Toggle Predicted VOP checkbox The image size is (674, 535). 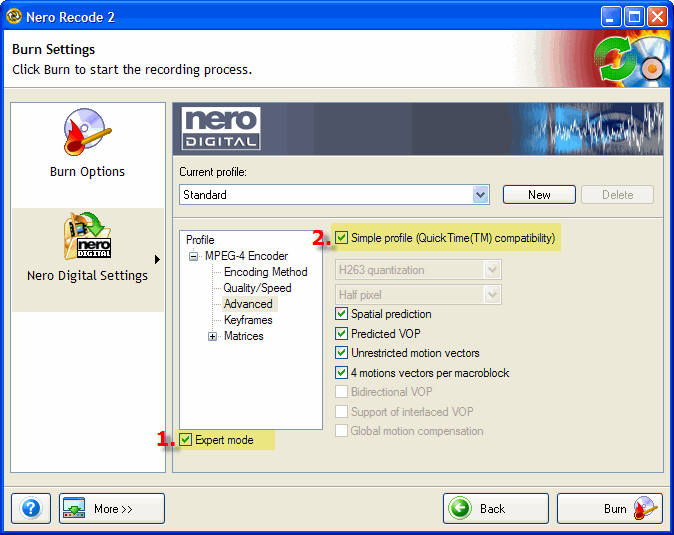[x=341, y=333]
